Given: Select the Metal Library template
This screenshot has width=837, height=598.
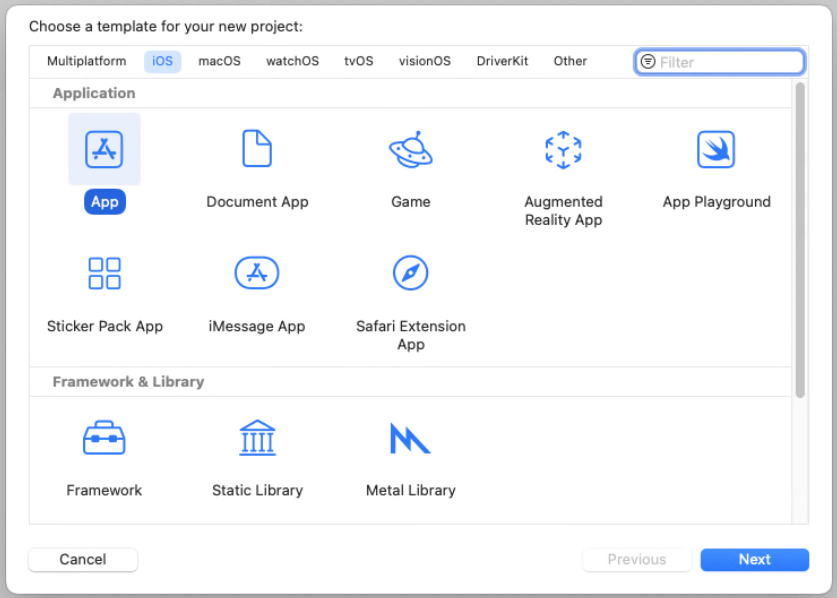Looking at the screenshot, I should point(410,438).
